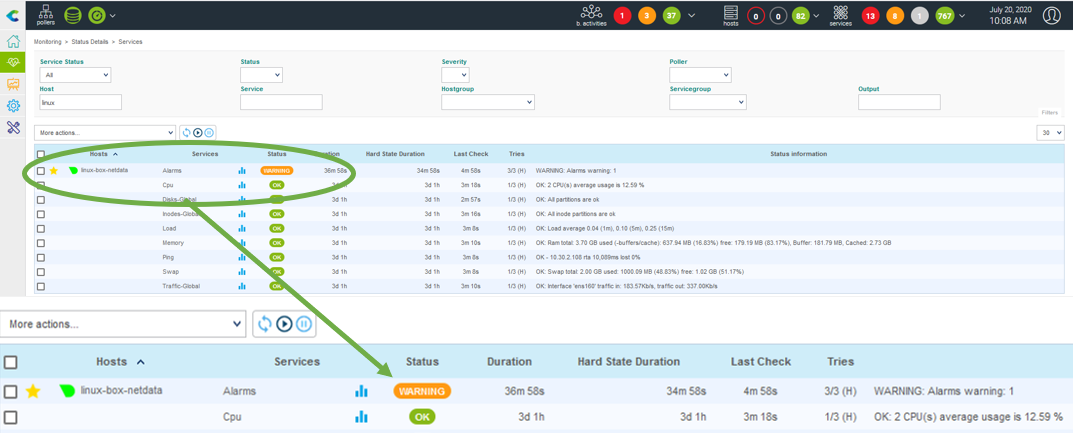Click the green business activities counter 37
The image size is (1073, 433).
[x=671, y=16]
